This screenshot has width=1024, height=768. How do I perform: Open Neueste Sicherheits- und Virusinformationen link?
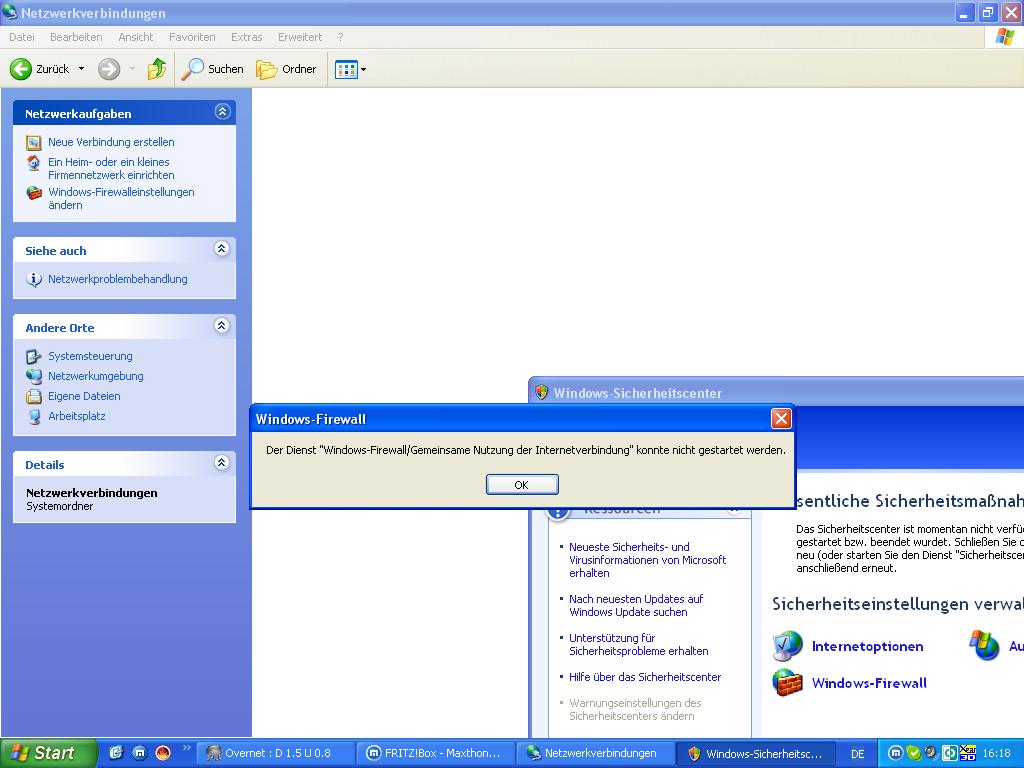[x=647, y=560]
